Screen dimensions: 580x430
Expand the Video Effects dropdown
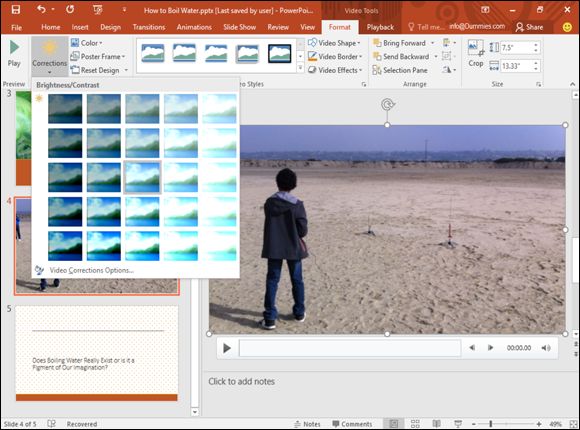tap(335, 70)
